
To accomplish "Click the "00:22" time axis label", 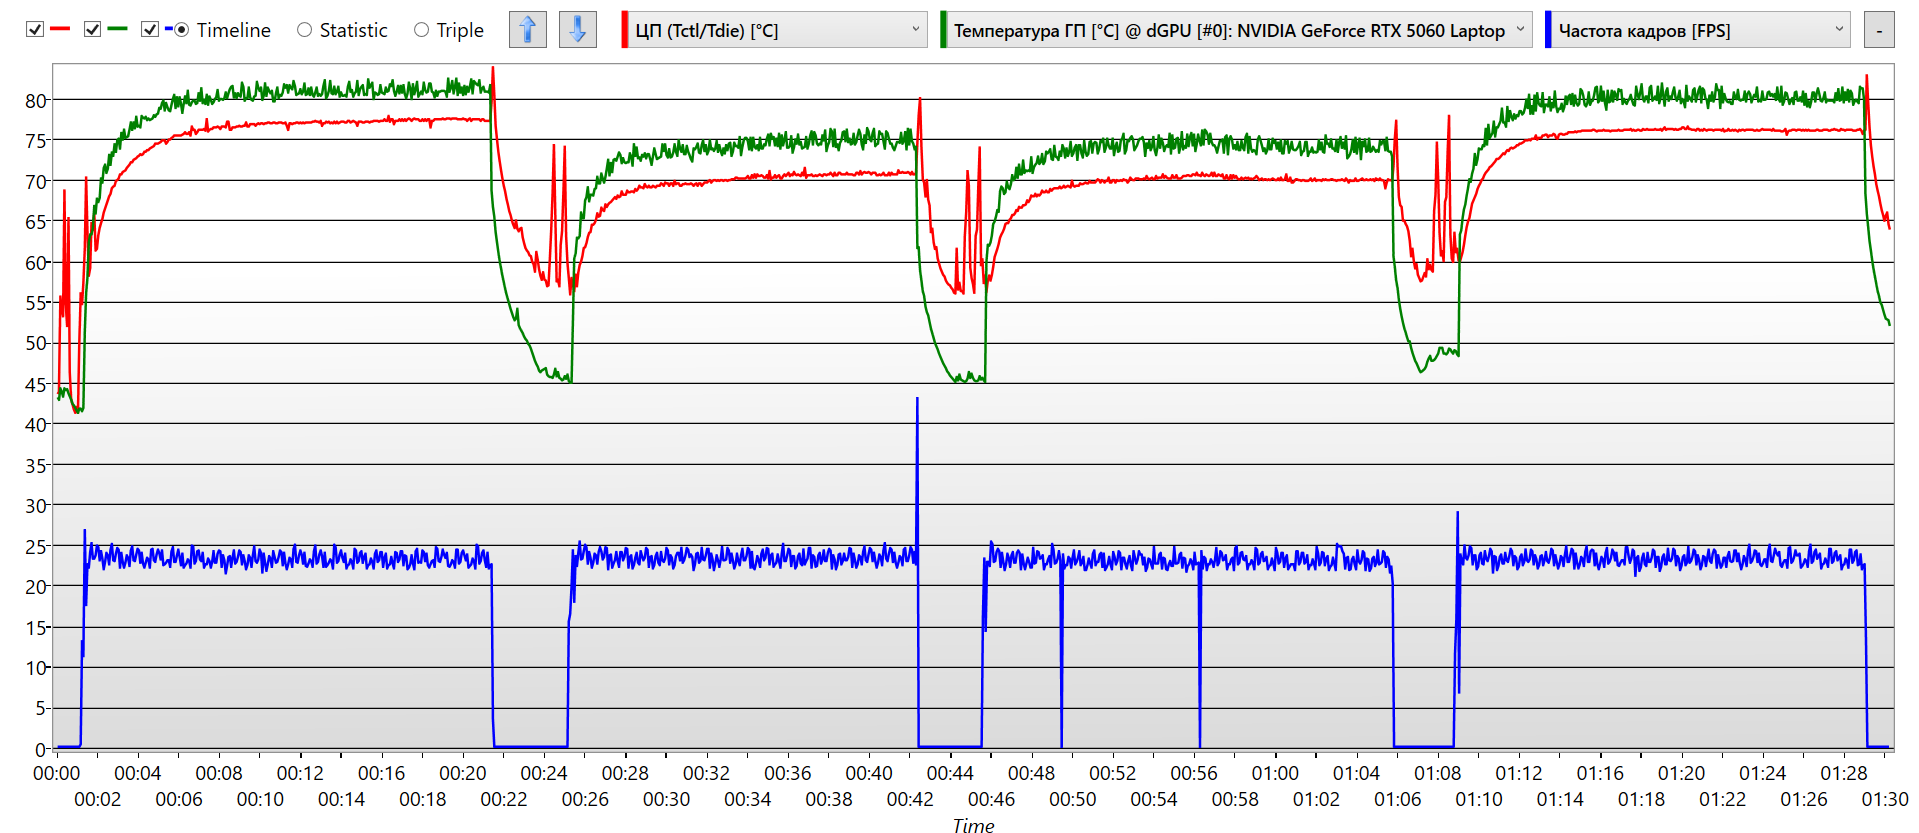I will tap(504, 799).
